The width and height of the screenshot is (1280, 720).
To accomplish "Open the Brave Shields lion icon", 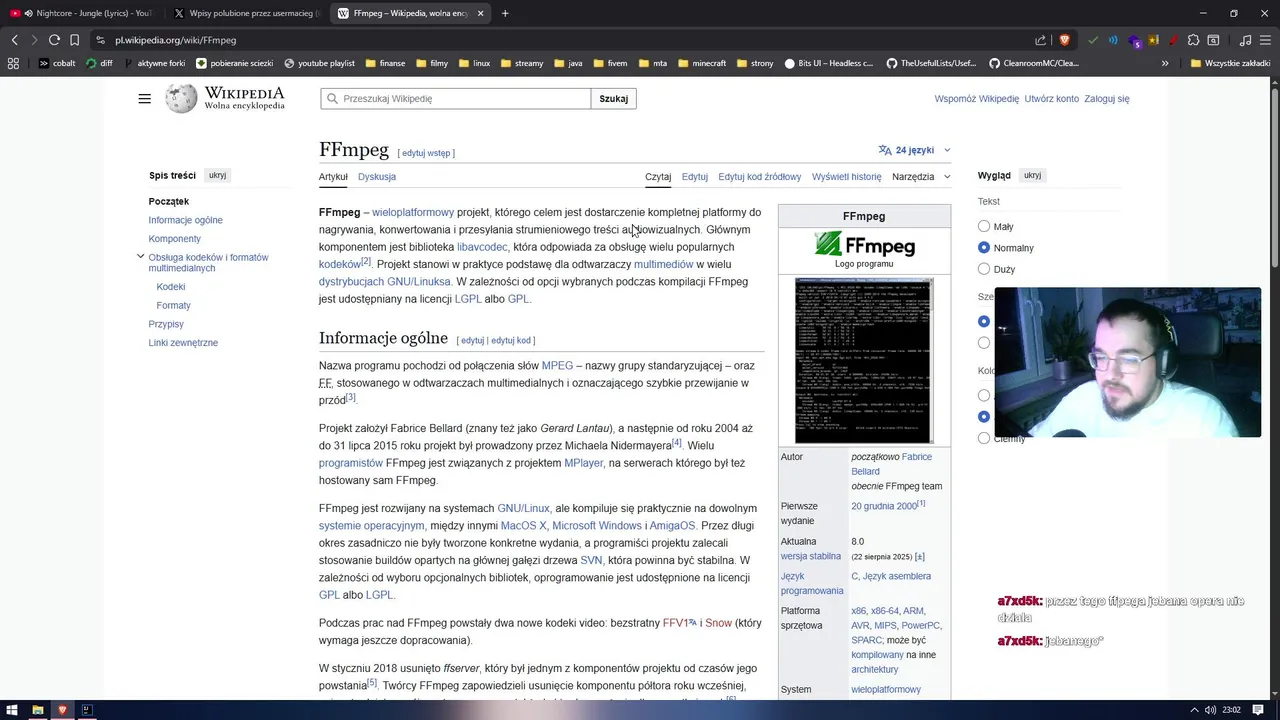I will coord(1064,40).
